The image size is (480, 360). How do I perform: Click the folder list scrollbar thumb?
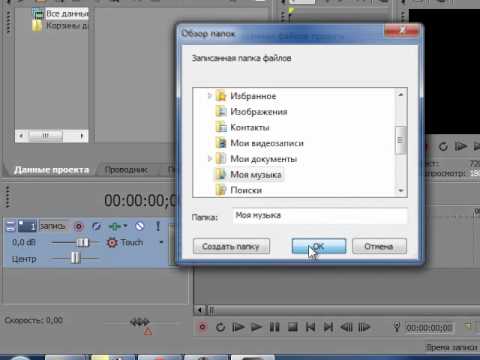click(x=401, y=140)
